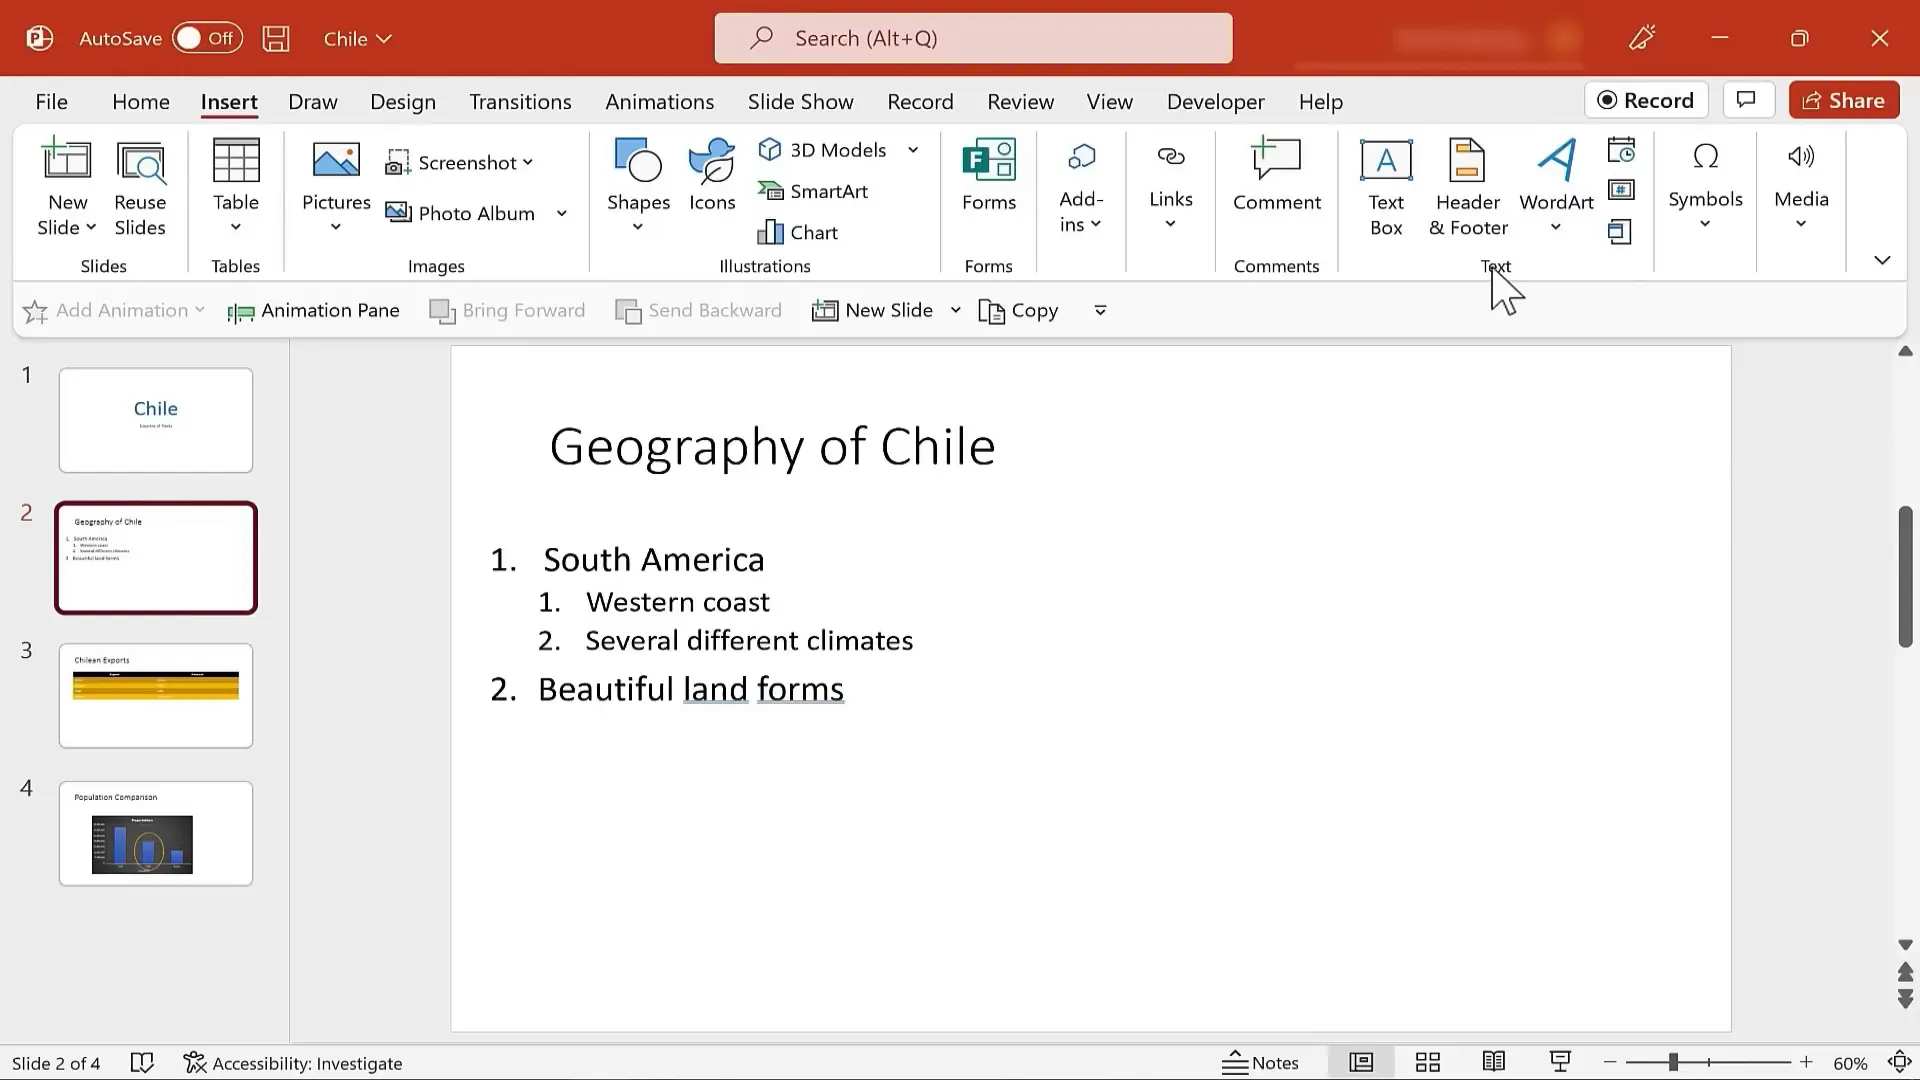Switch to the Design tab
The height and width of the screenshot is (1080, 1920).
tap(402, 102)
